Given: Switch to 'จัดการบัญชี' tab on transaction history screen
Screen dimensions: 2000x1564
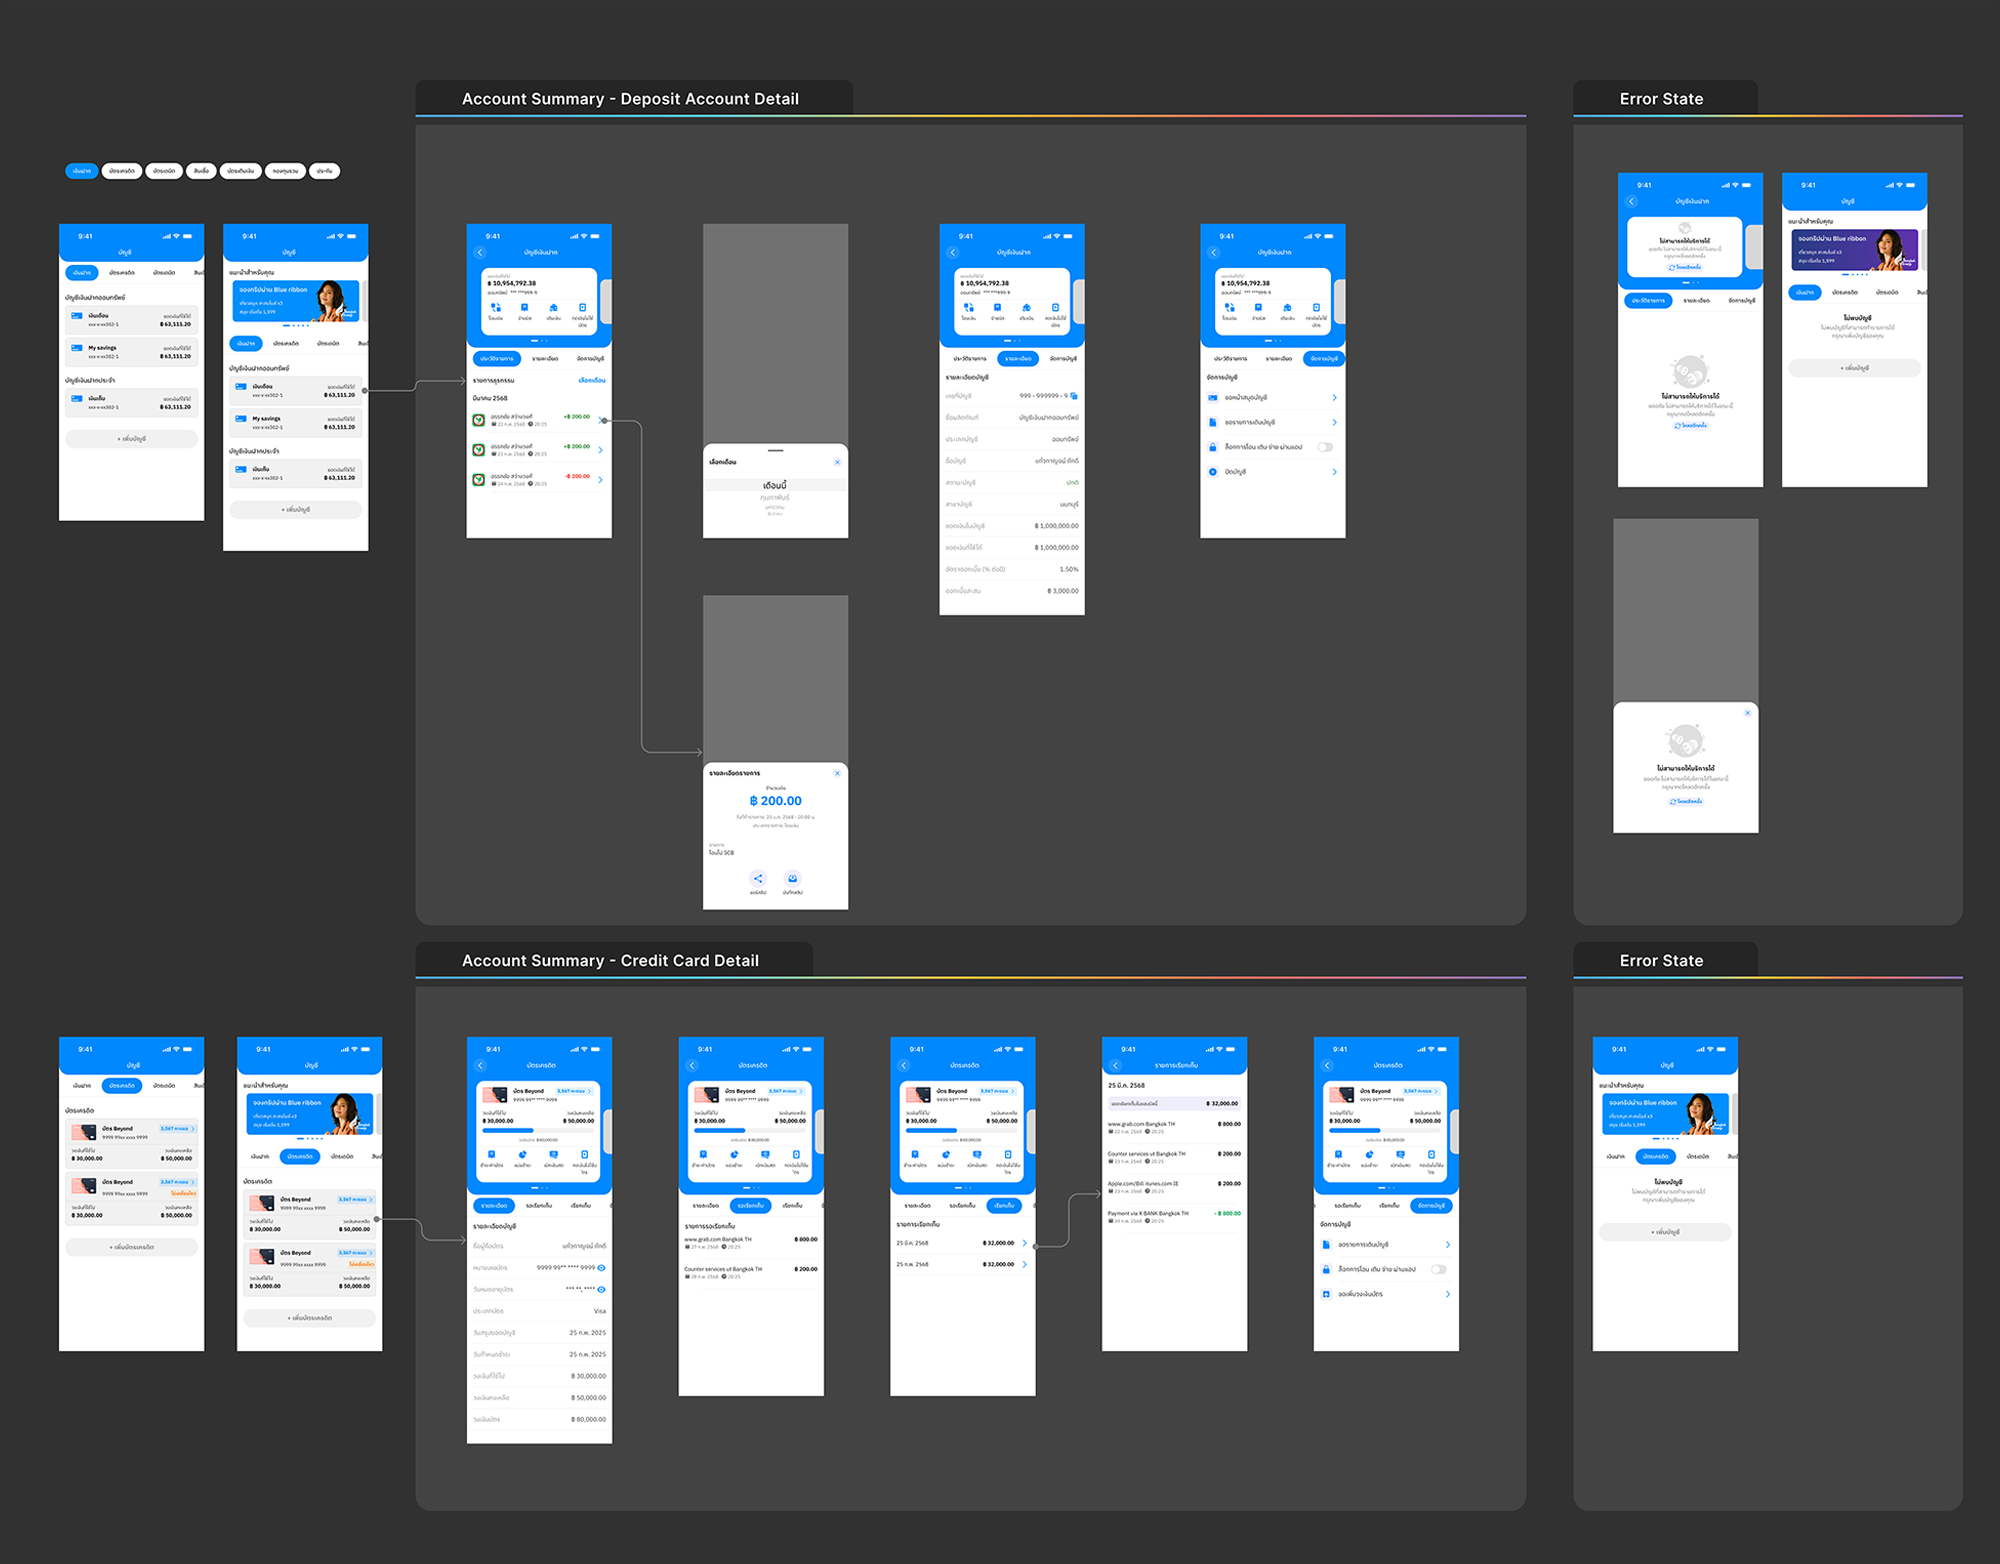Looking at the screenshot, I should click(x=590, y=358).
